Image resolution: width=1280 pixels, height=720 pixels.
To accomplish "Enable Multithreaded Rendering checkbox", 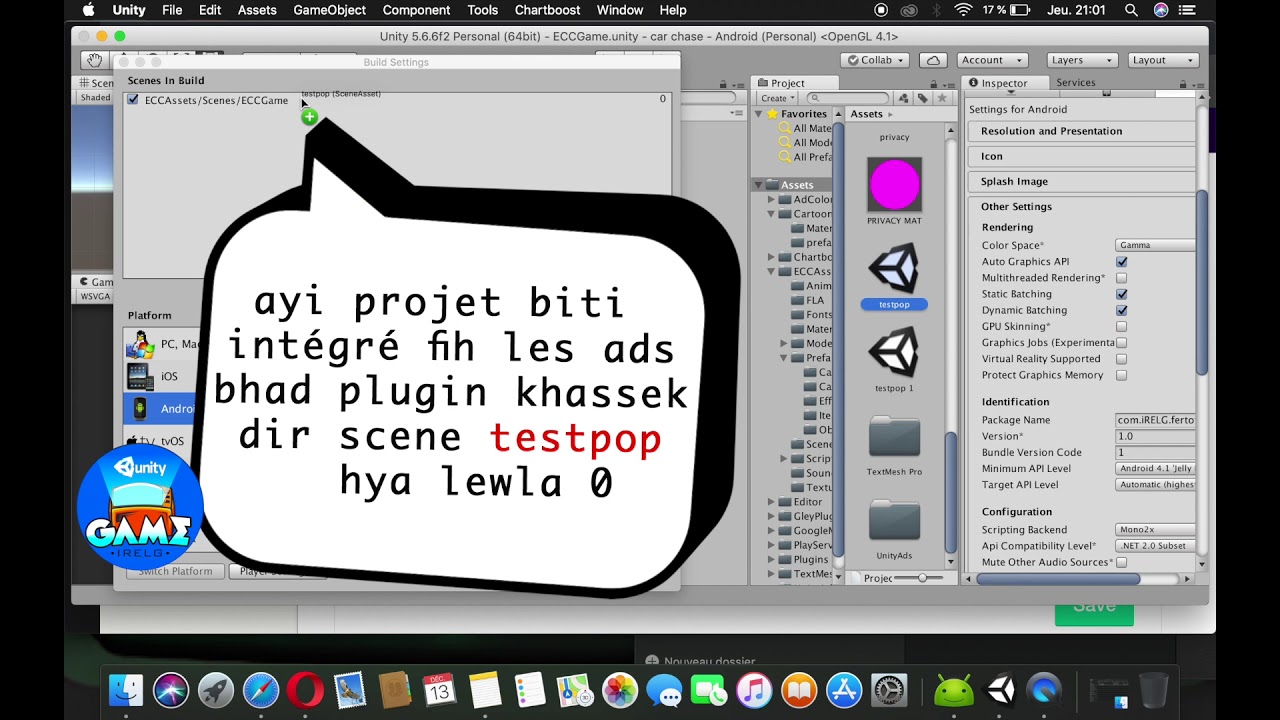I will (1121, 278).
